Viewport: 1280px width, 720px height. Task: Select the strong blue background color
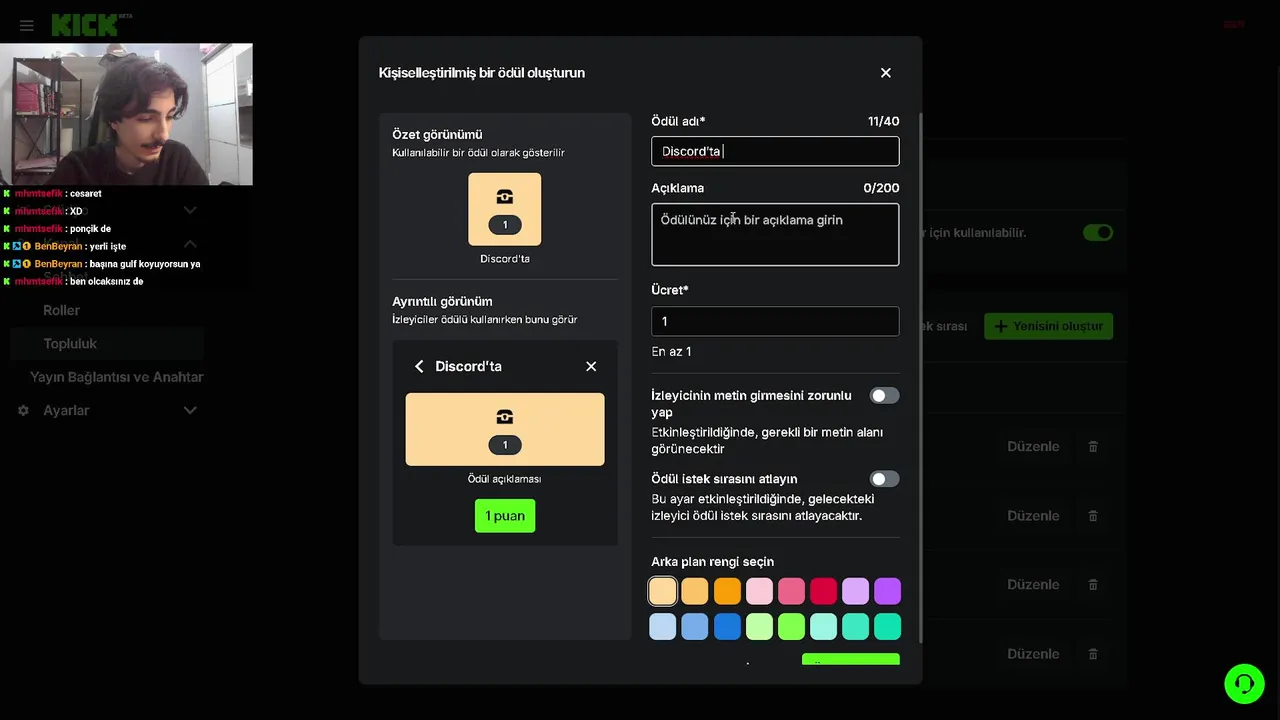727,626
